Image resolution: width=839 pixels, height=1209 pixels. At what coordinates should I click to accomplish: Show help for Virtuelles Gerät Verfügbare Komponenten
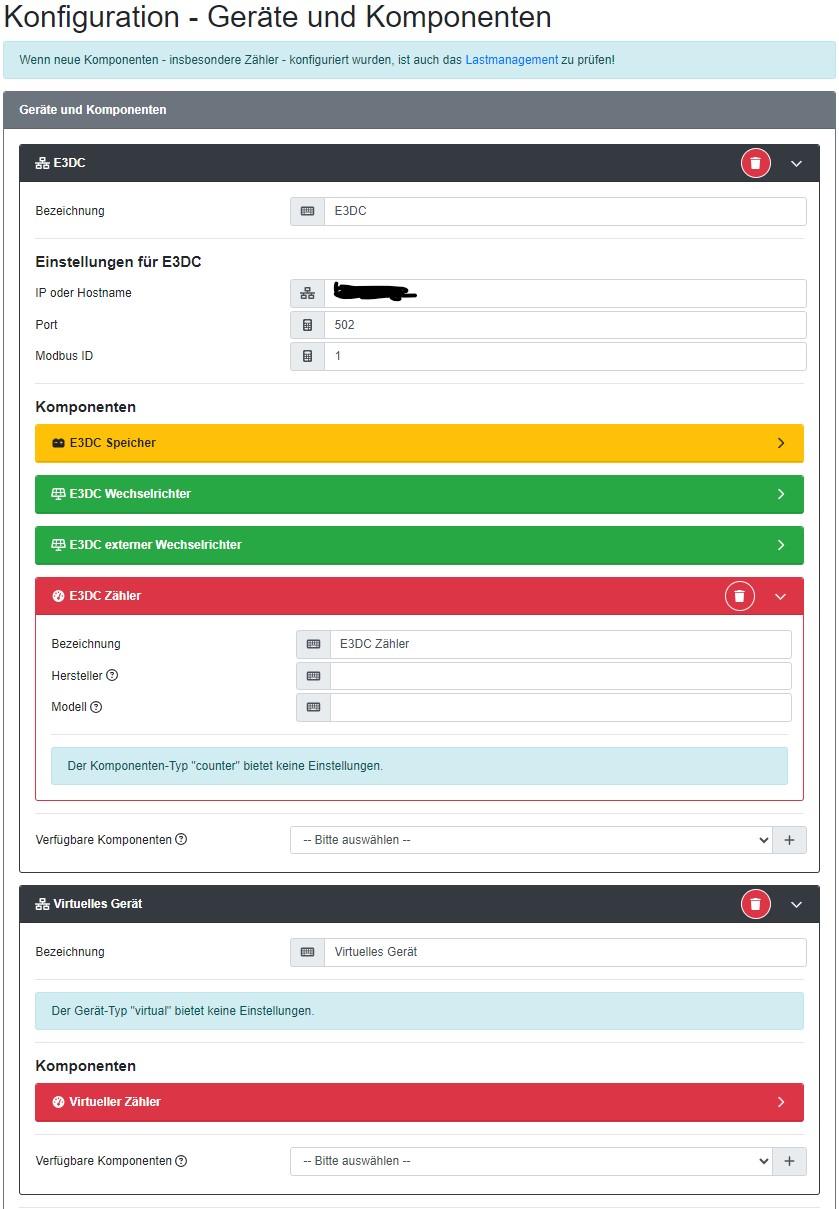pyautogui.click(x=181, y=1161)
